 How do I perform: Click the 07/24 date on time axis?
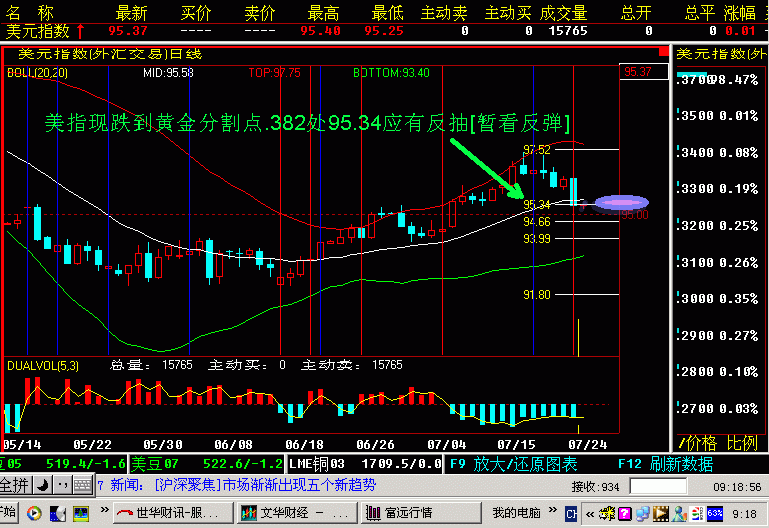(x=588, y=445)
